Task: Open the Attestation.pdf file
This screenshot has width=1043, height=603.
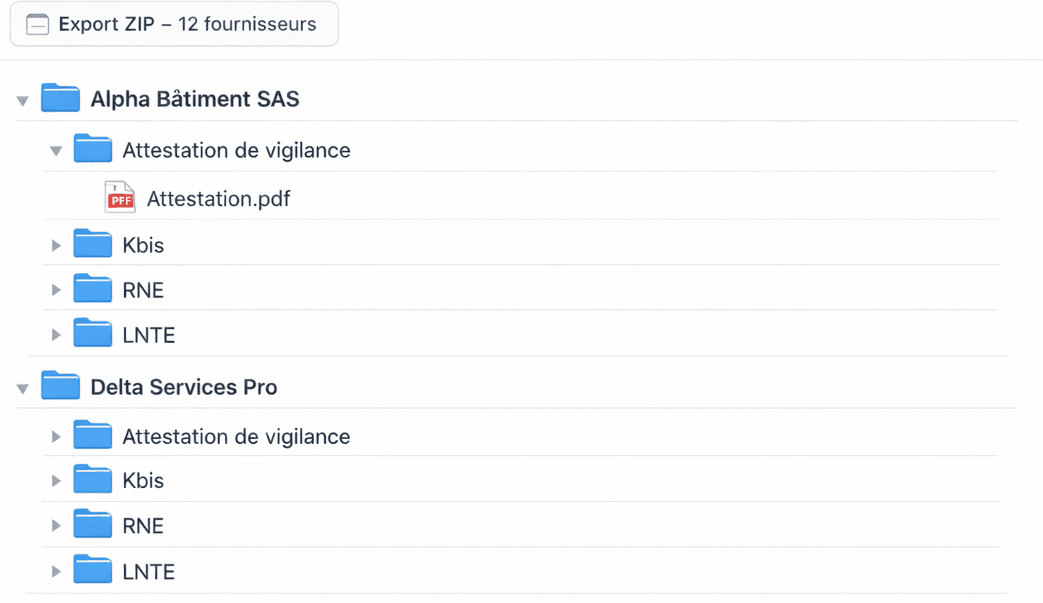Action: click(x=218, y=199)
